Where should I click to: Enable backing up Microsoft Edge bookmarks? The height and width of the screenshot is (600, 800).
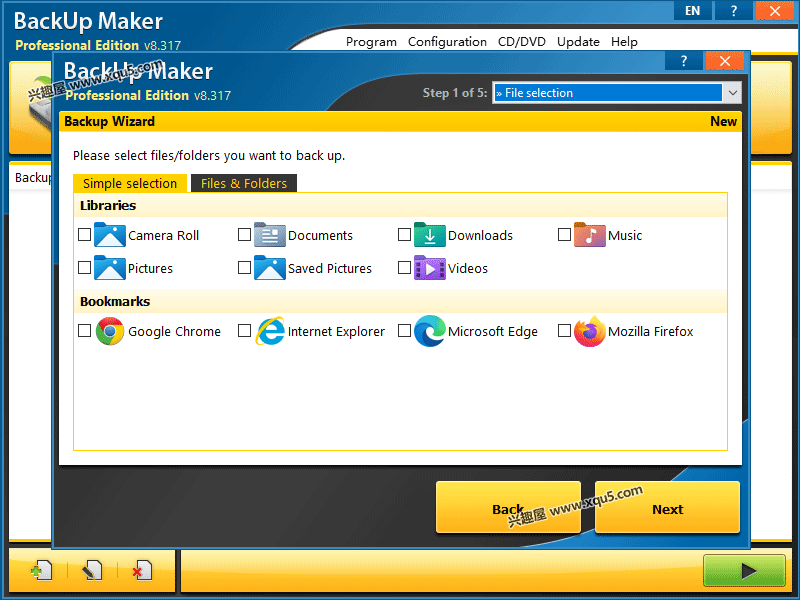[x=404, y=331]
